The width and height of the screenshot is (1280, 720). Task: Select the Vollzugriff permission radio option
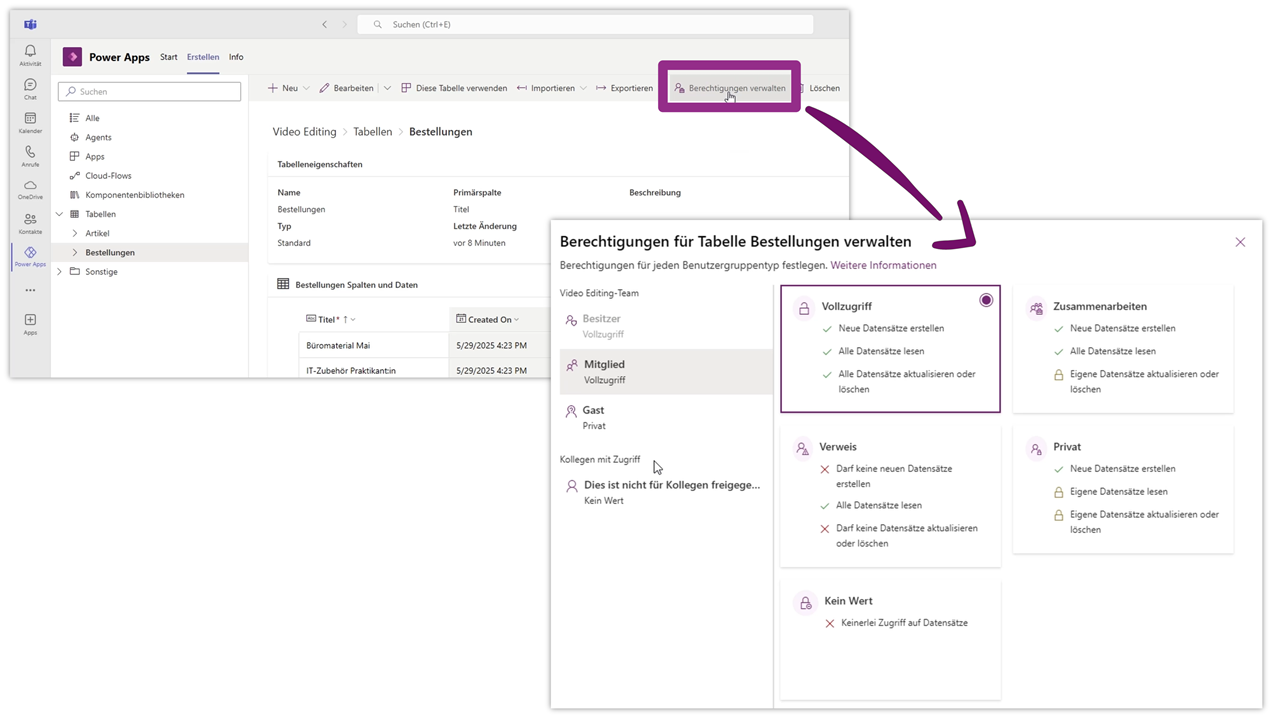[x=986, y=300]
